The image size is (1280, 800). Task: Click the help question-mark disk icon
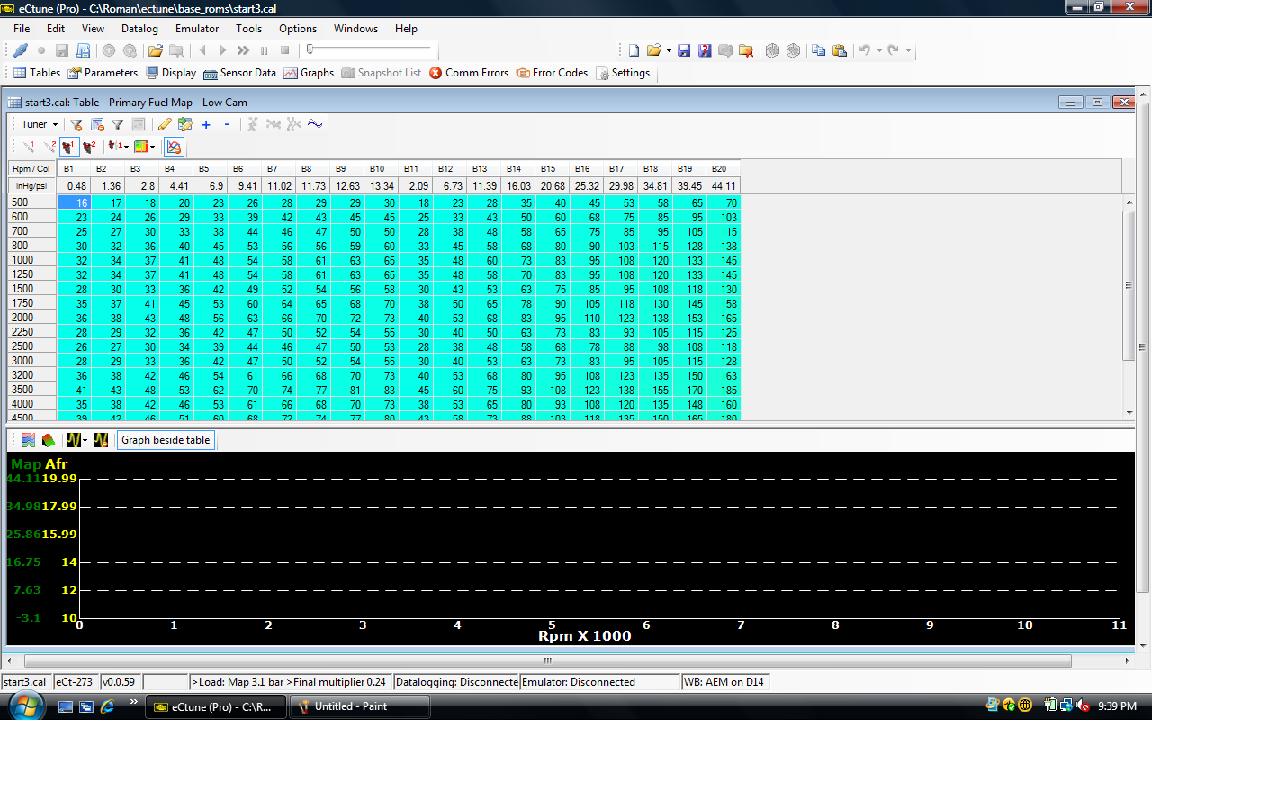pos(704,50)
